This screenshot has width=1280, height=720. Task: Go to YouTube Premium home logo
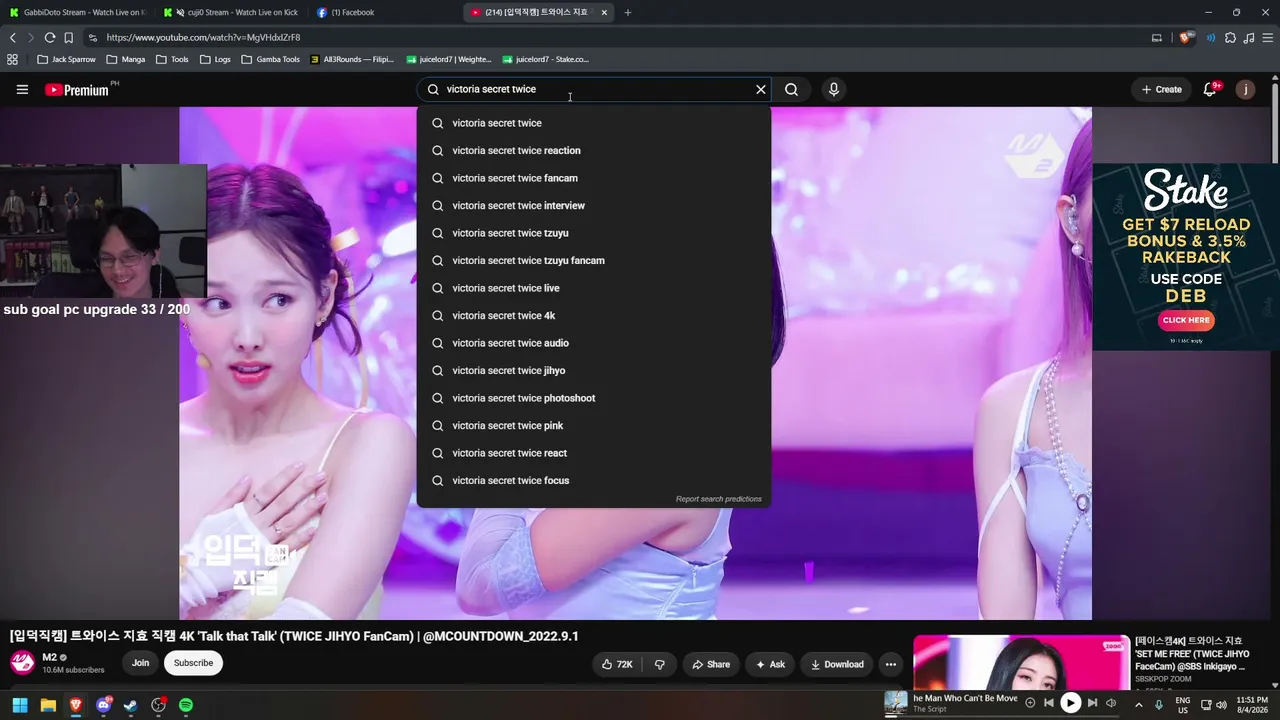(x=77, y=90)
